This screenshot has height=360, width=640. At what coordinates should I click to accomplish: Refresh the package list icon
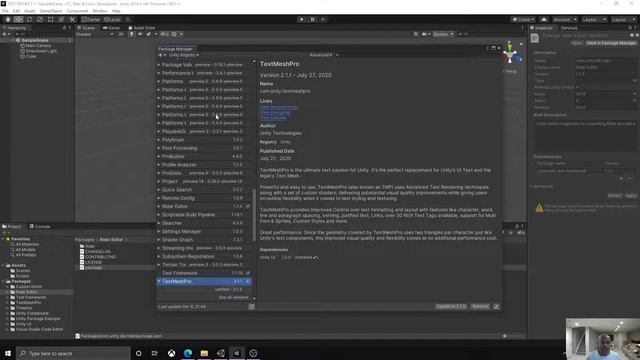click(x=251, y=307)
